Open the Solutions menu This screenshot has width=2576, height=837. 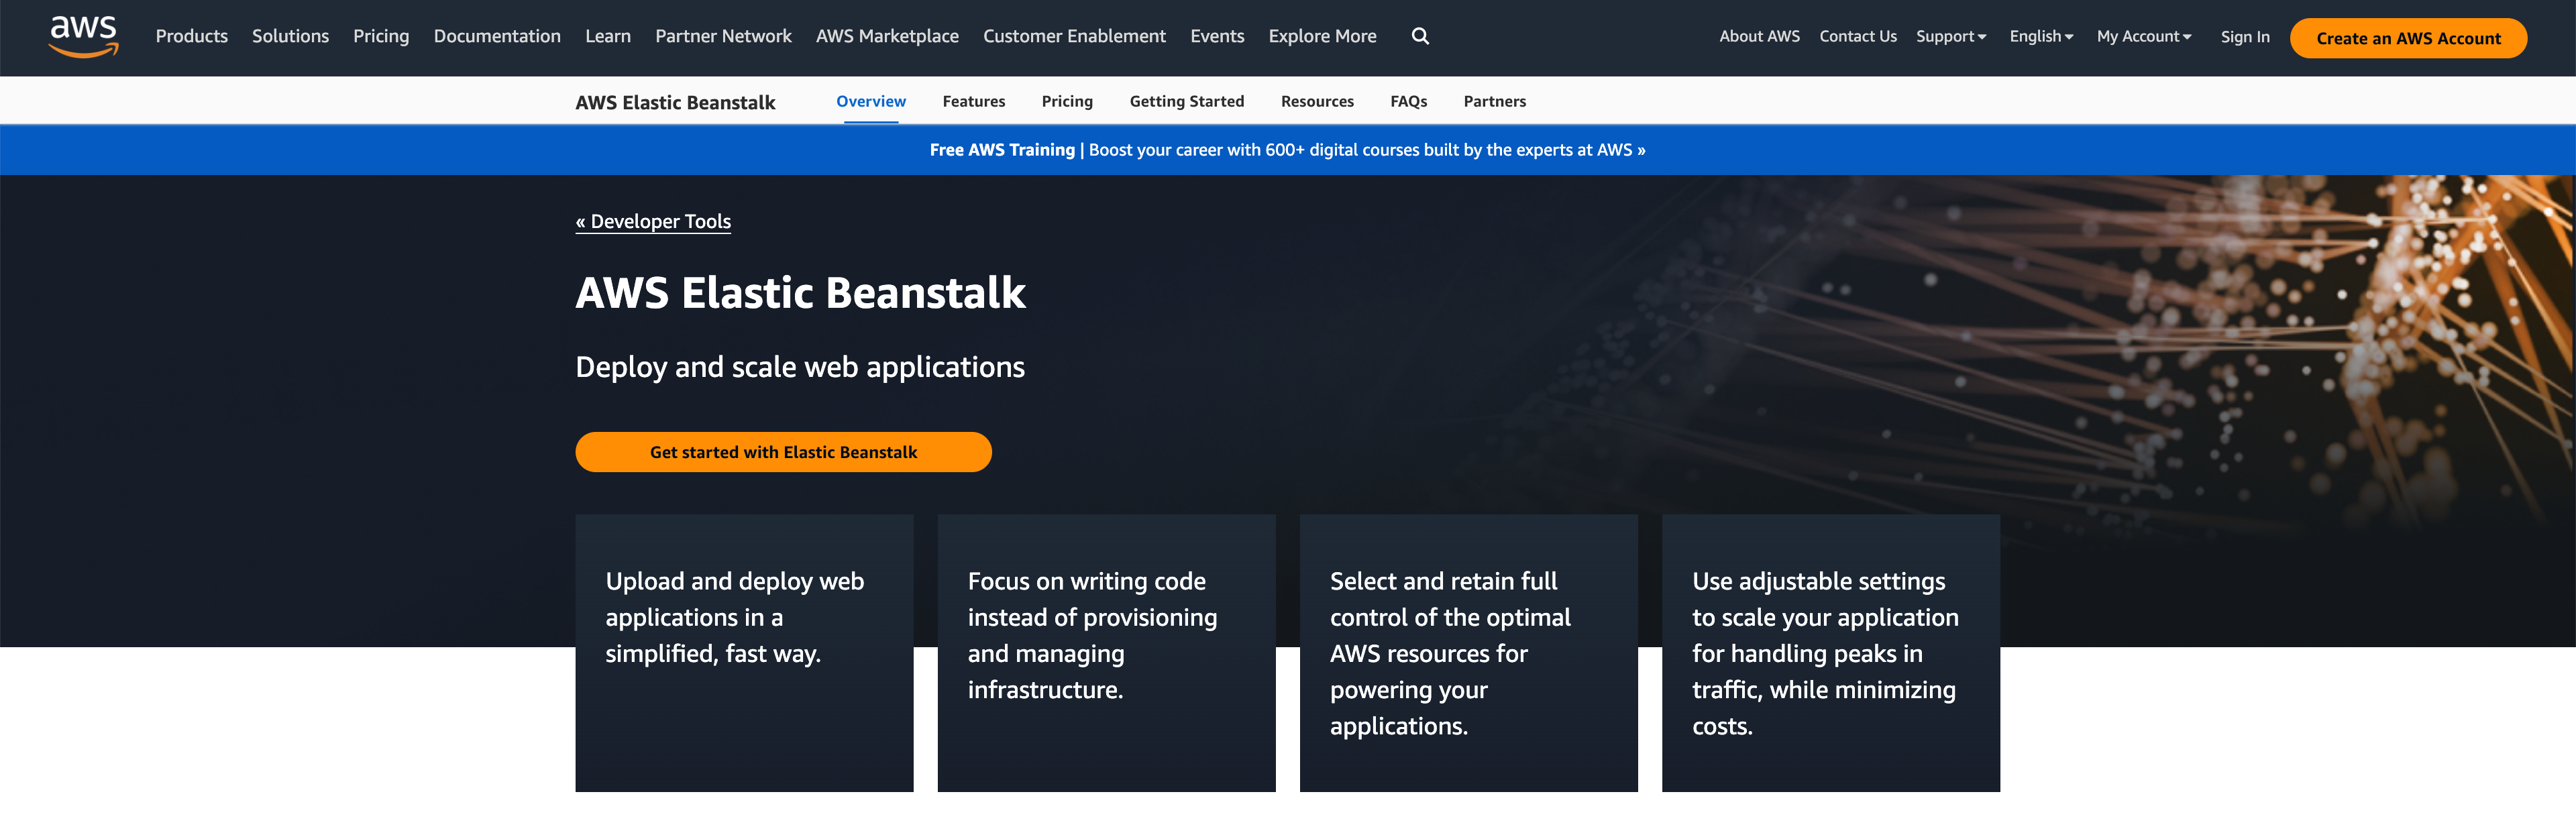290,36
